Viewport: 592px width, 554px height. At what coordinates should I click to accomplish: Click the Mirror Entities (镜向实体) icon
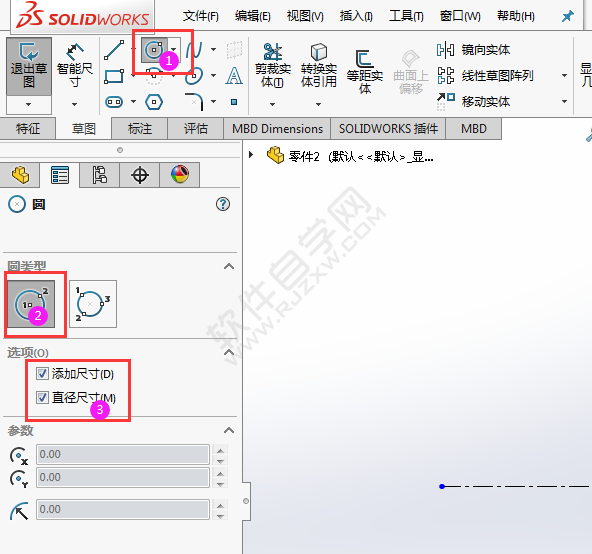445,50
